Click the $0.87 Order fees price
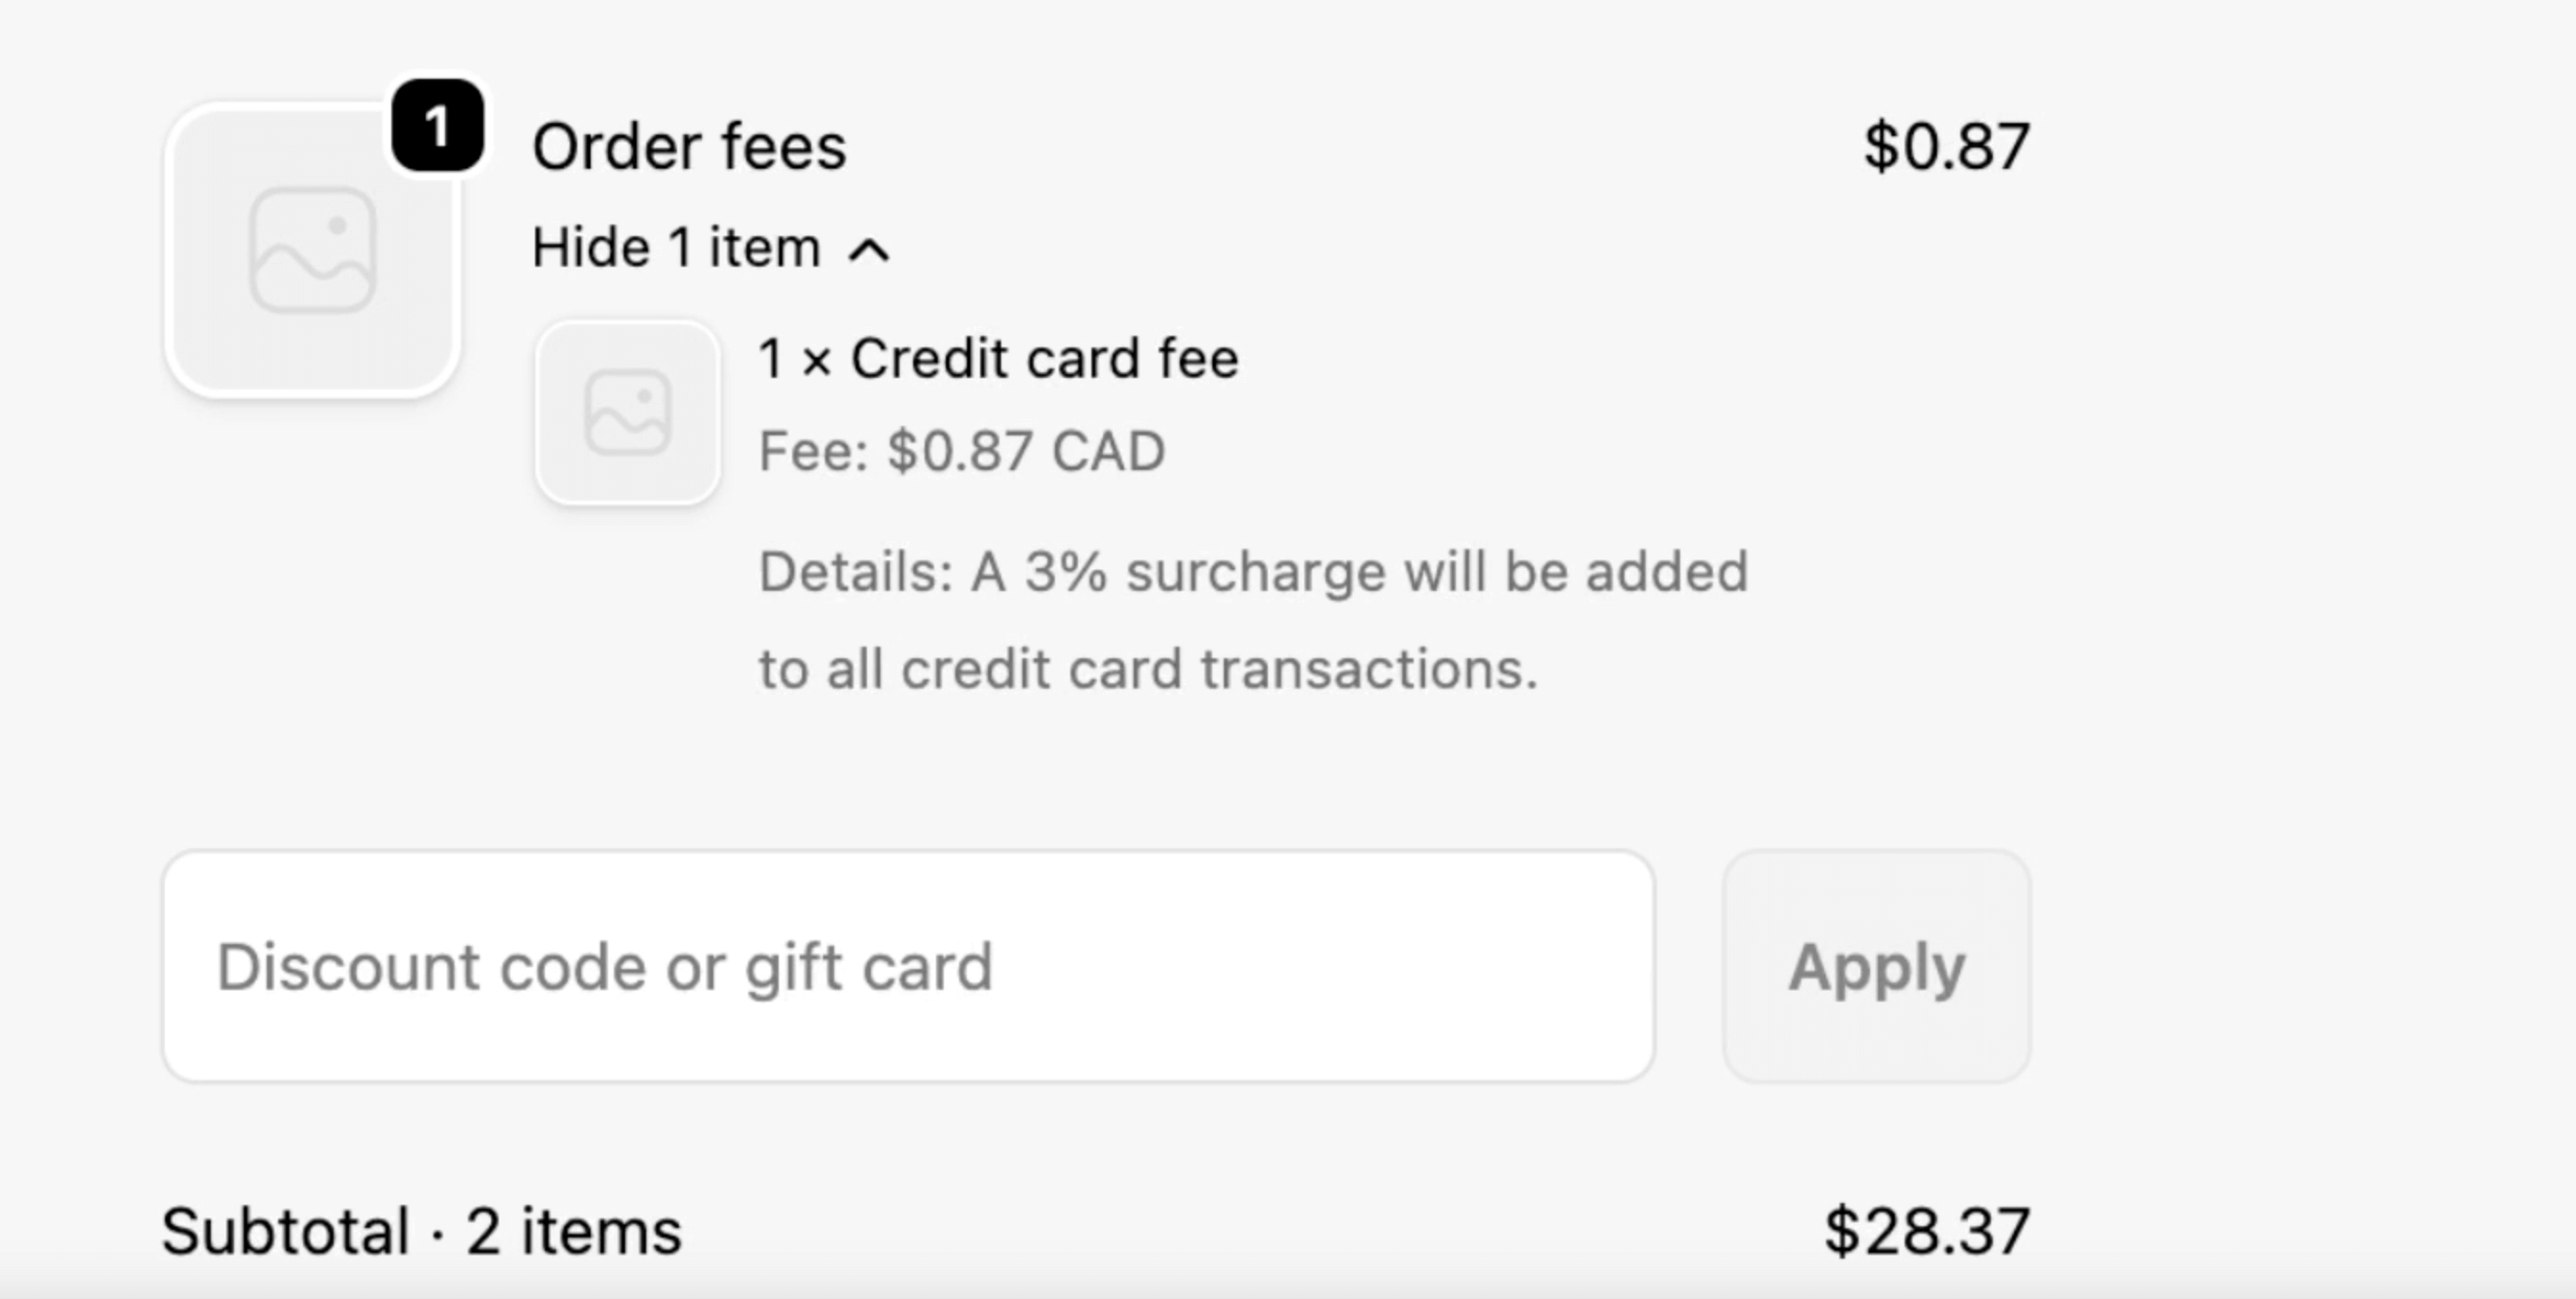Viewport: 2576px width, 1299px height. click(1946, 147)
